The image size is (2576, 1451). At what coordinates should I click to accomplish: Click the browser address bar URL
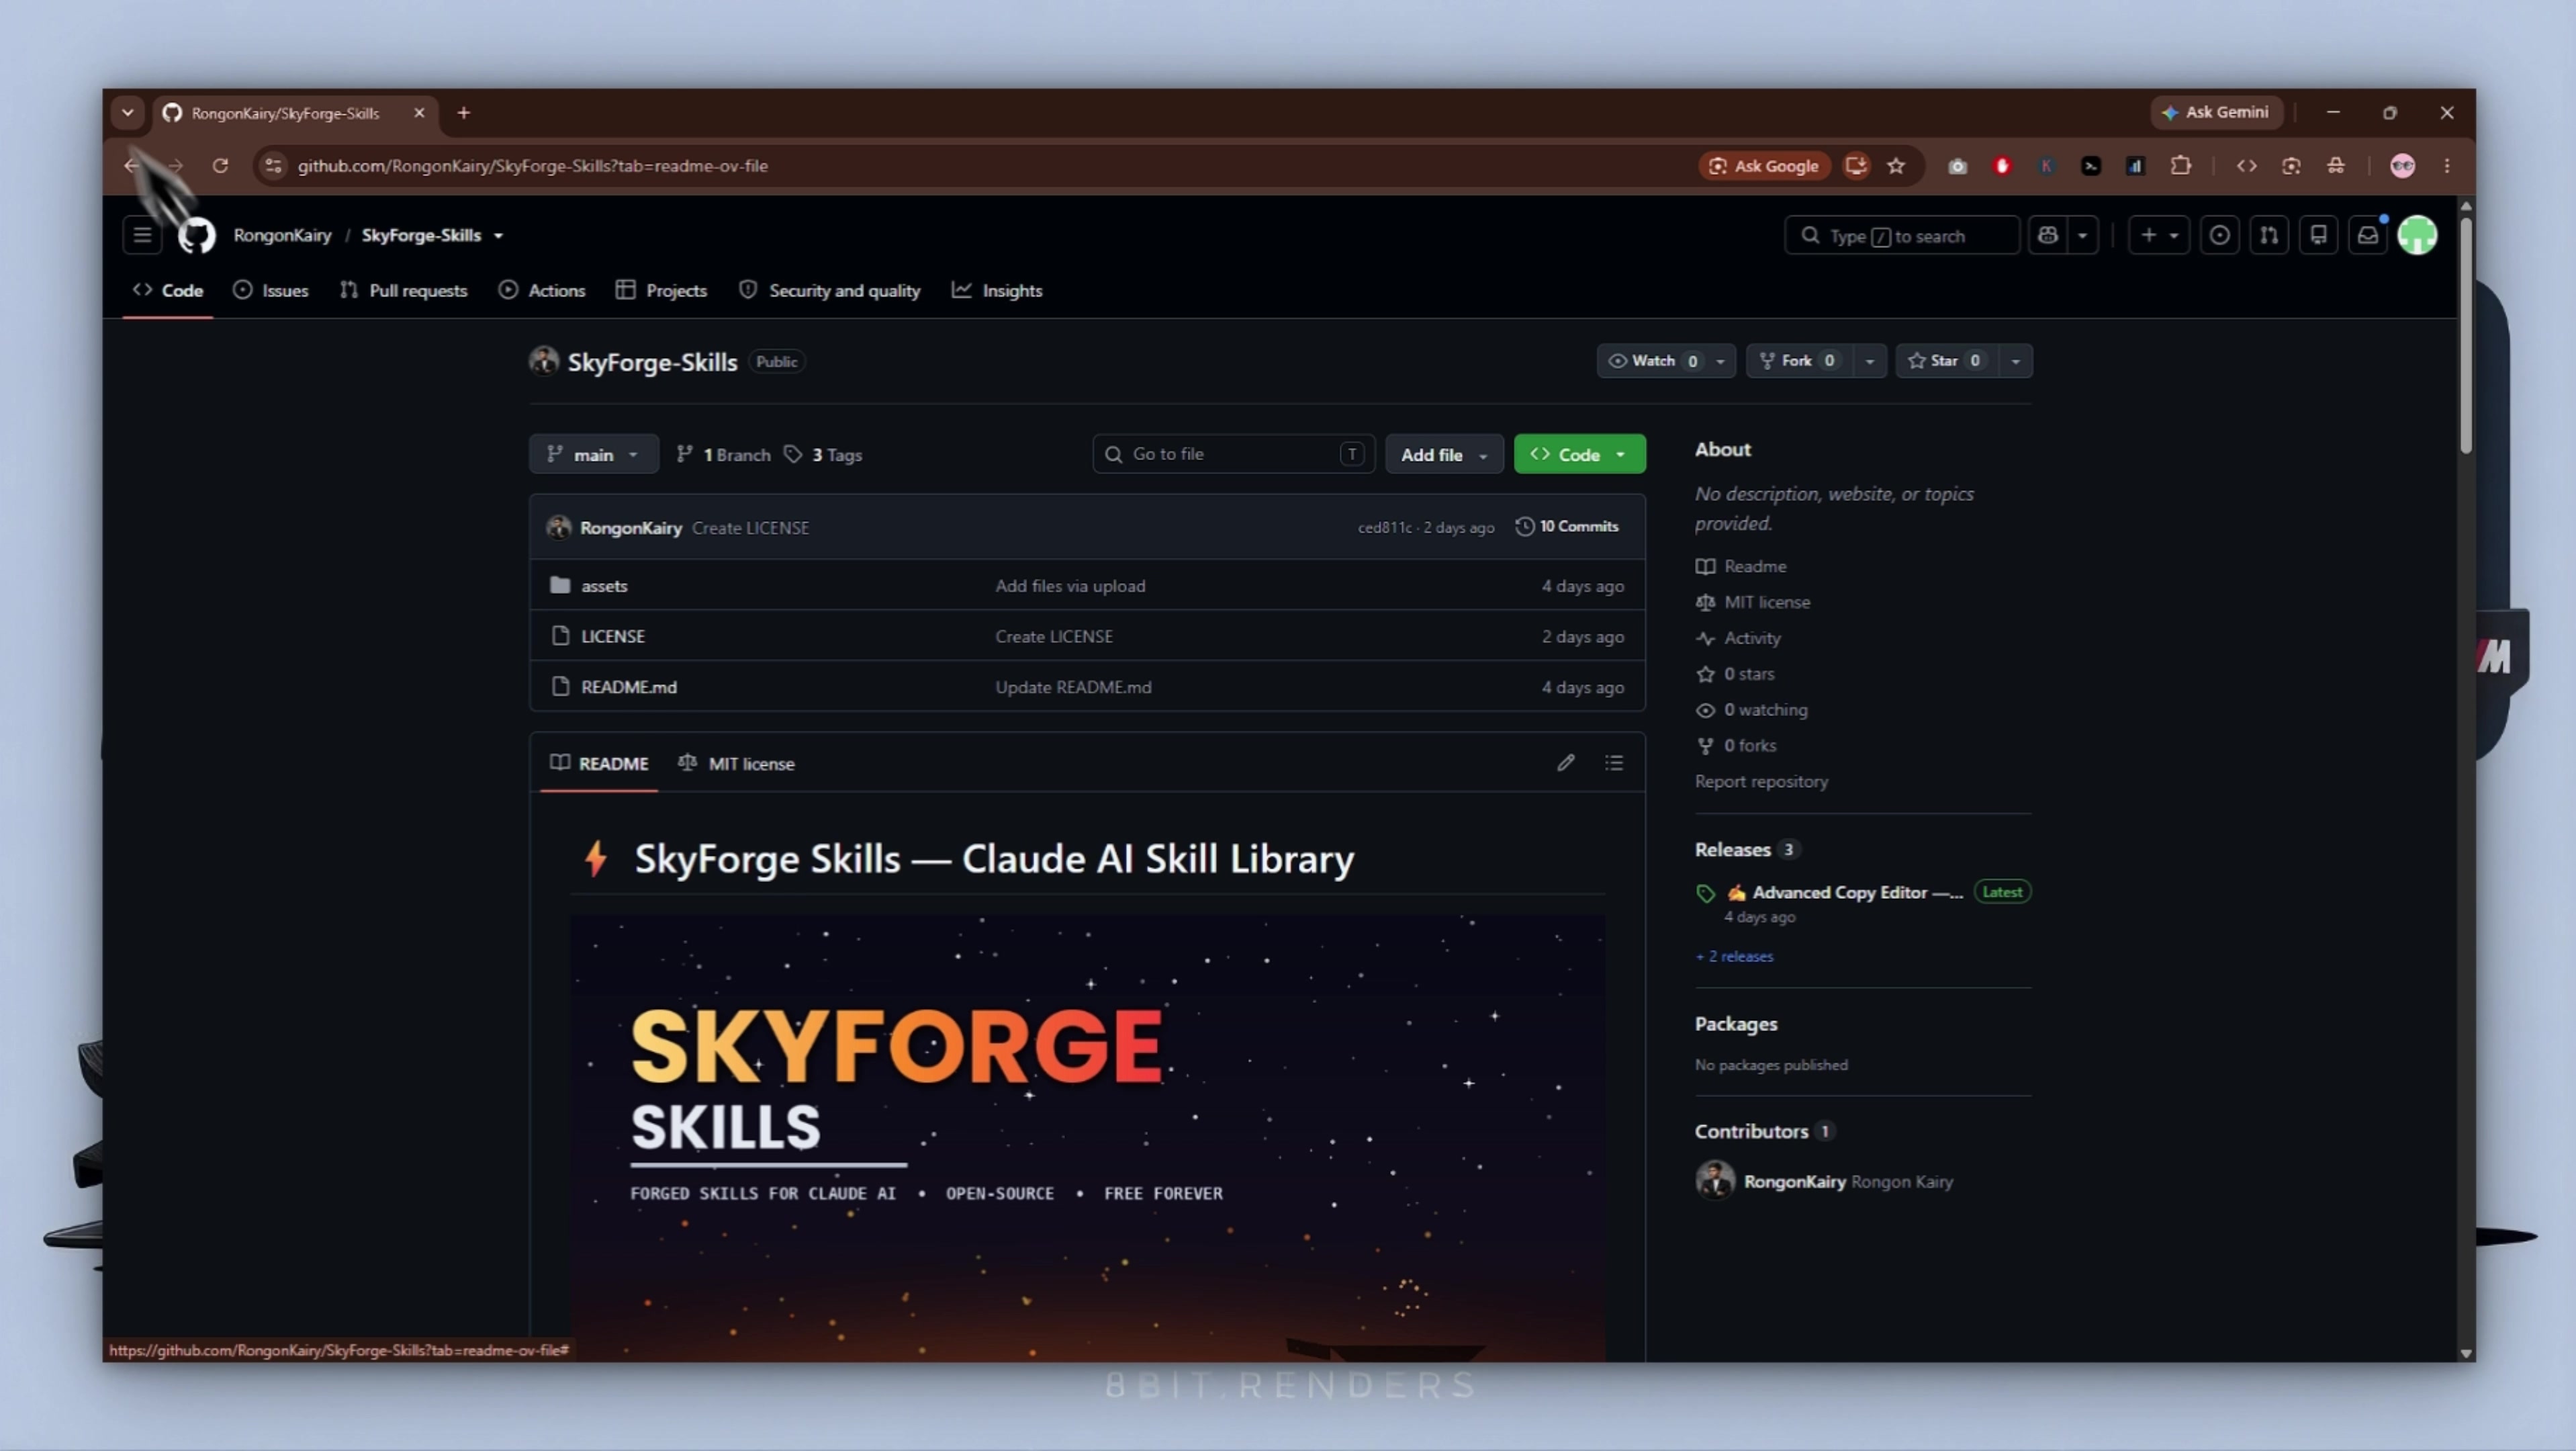coord(533,166)
